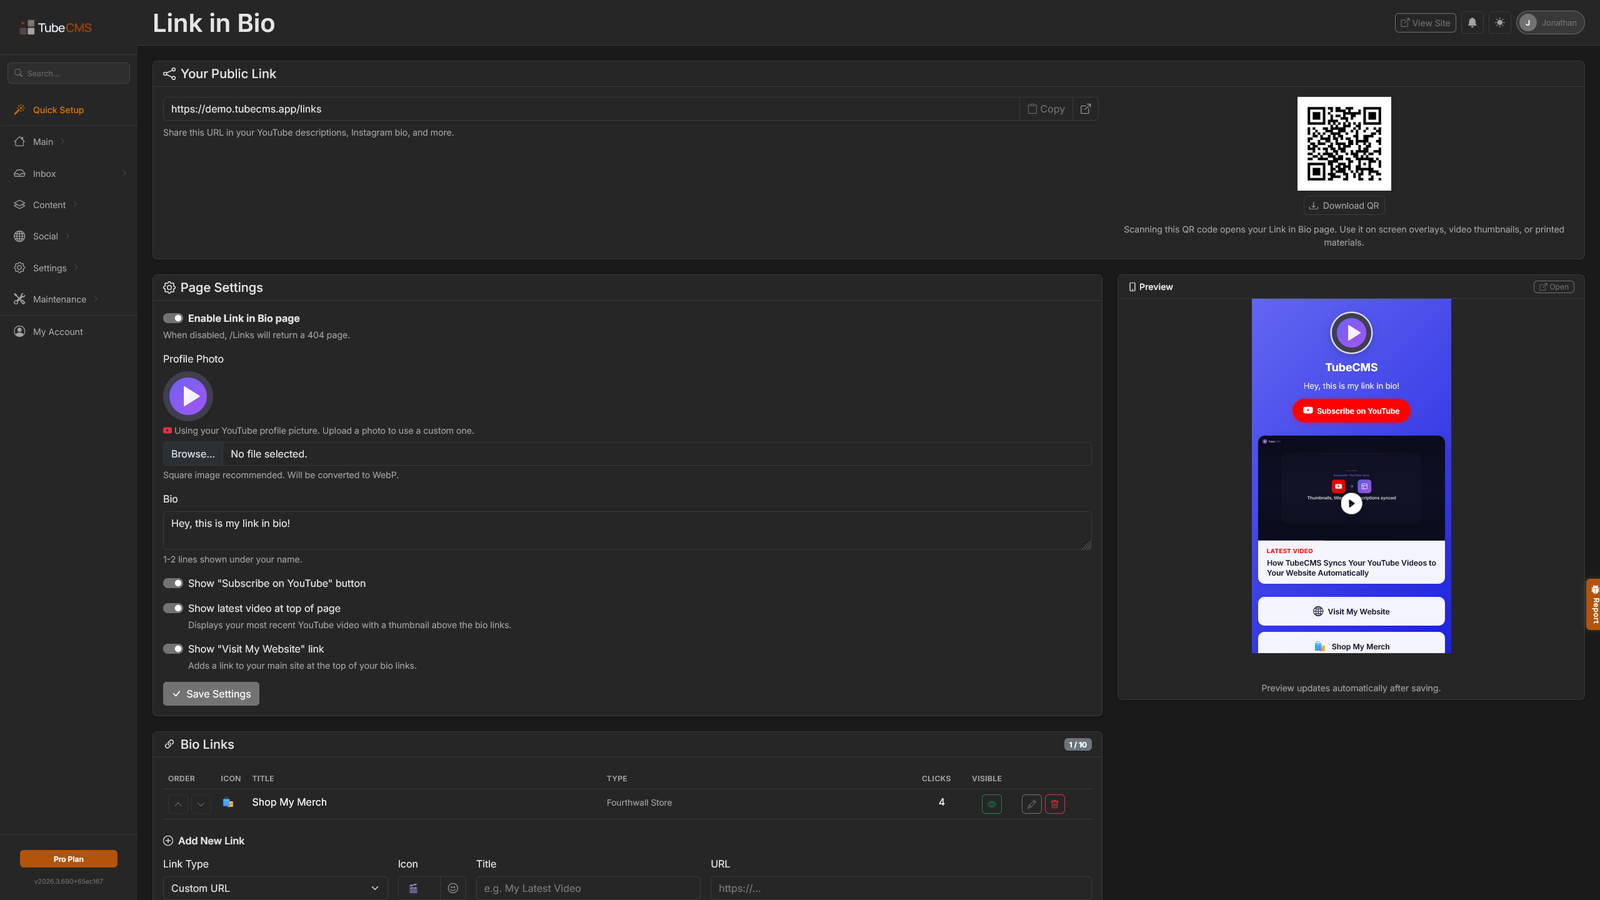Open the Social section in the sidebar

click(x=44, y=236)
